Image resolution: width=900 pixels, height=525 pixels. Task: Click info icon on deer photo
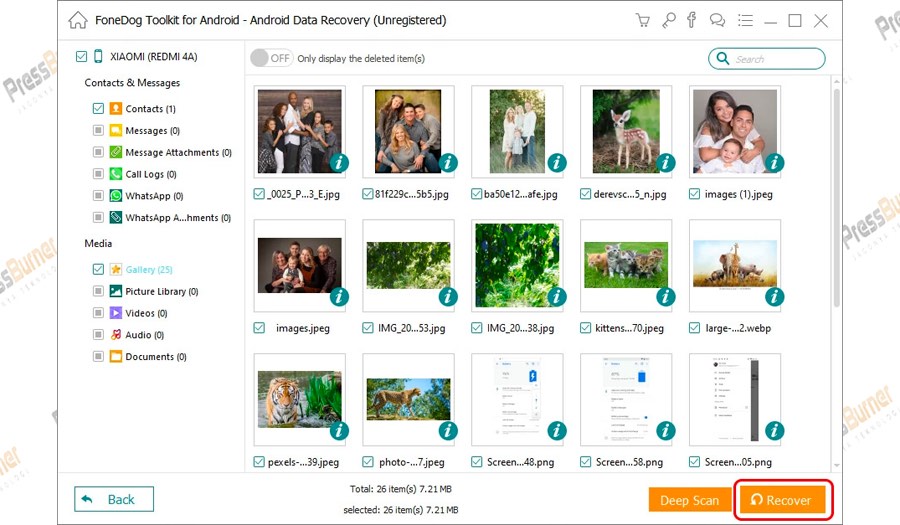pos(666,163)
